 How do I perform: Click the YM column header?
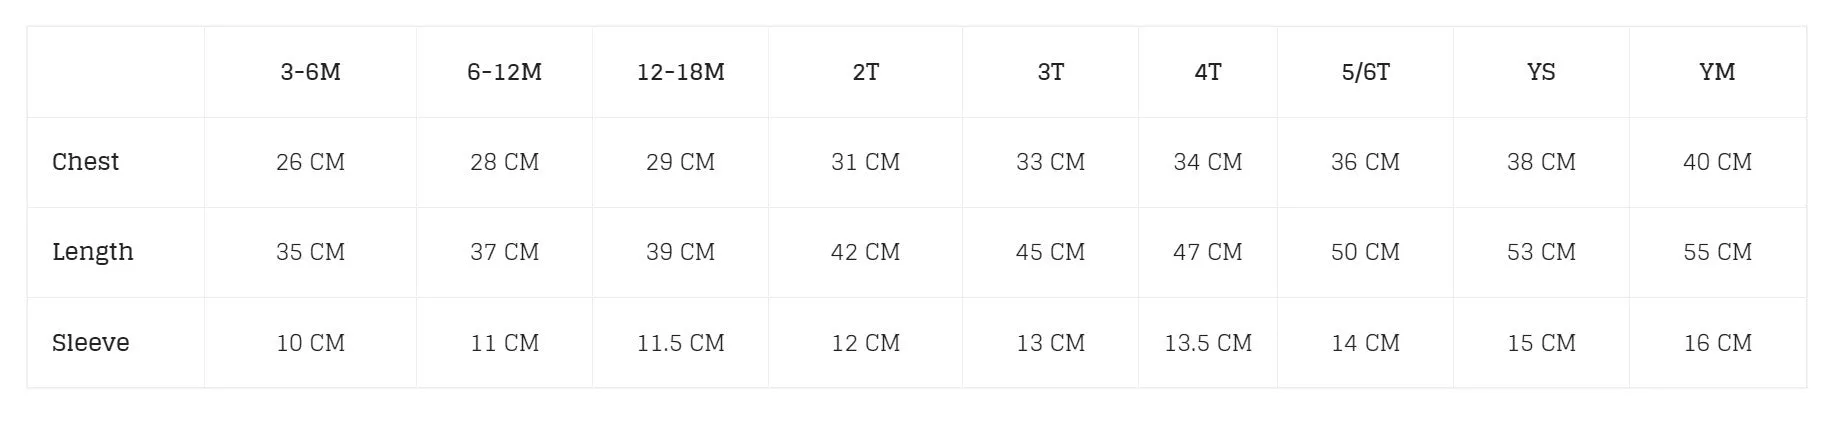[1717, 72]
